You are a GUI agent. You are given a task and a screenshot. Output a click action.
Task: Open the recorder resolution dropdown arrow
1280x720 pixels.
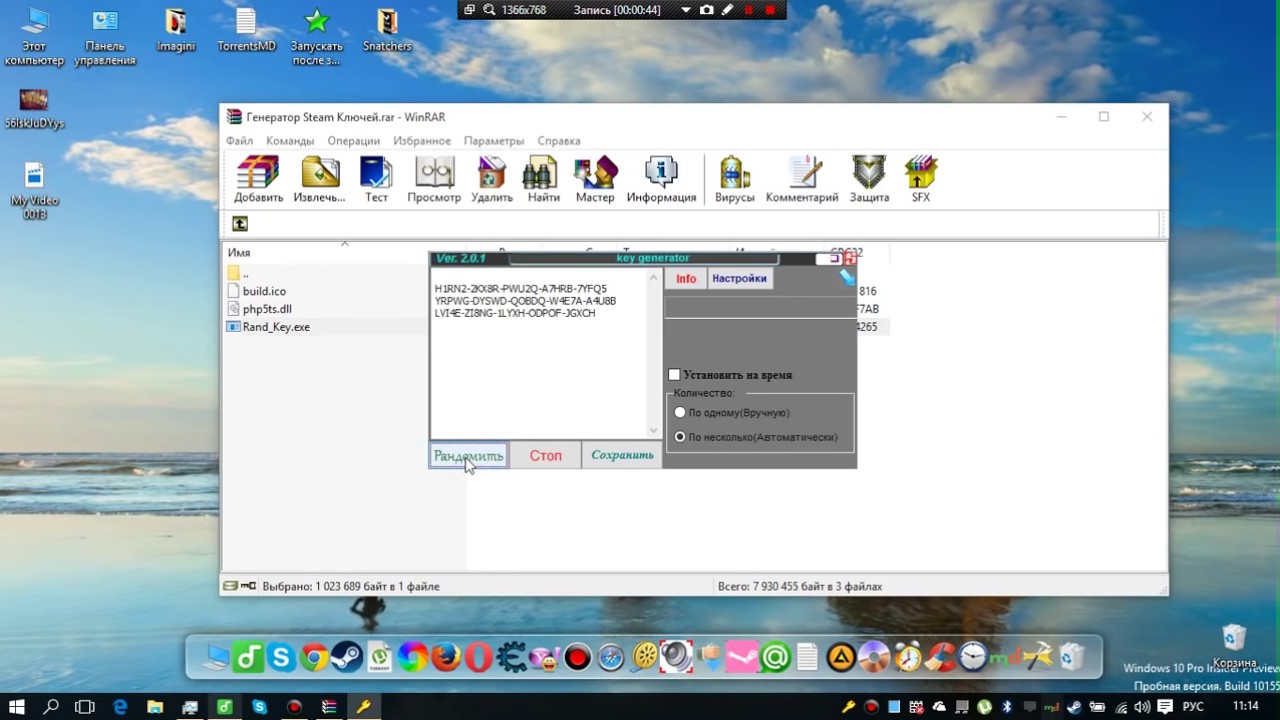tap(685, 9)
